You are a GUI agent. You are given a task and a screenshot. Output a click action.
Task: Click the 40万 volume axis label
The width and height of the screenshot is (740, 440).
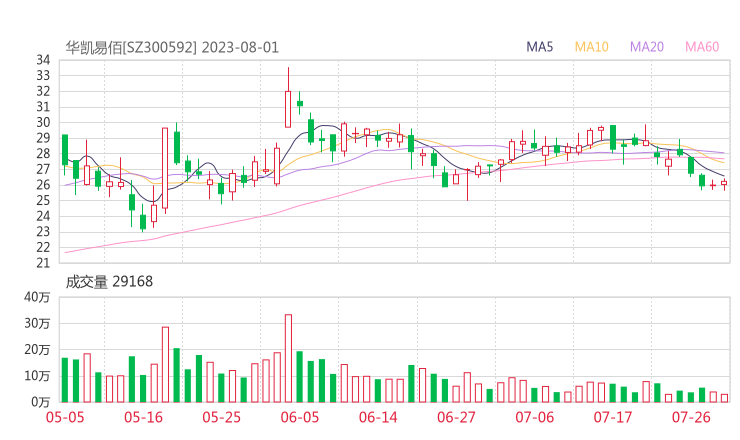pos(37,297)
